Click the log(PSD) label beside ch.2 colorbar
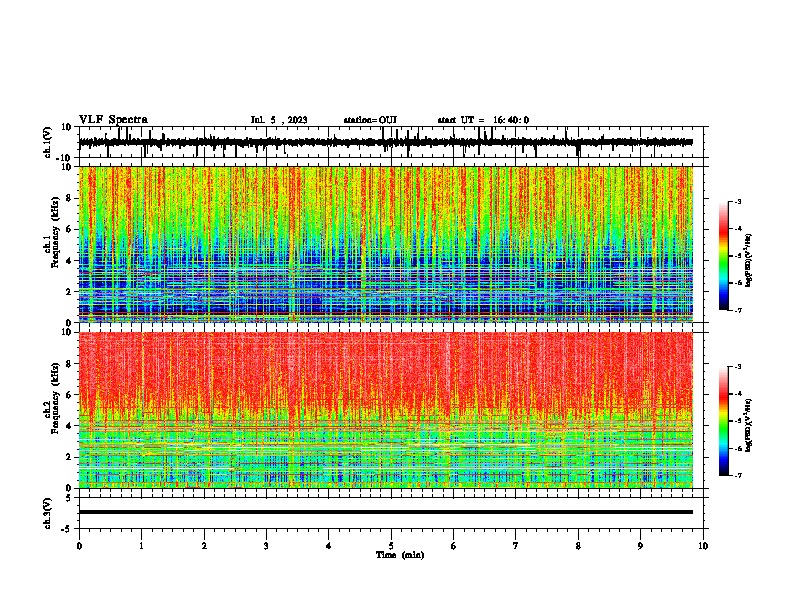 tap(749, 426)
